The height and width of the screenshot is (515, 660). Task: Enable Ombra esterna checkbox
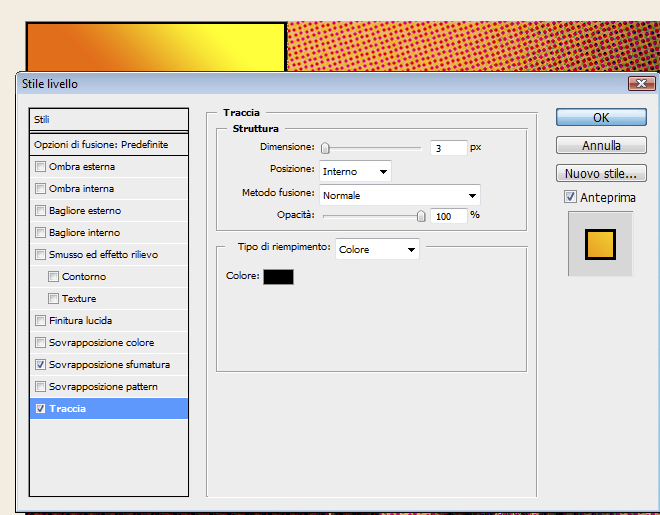coord(40,167)
